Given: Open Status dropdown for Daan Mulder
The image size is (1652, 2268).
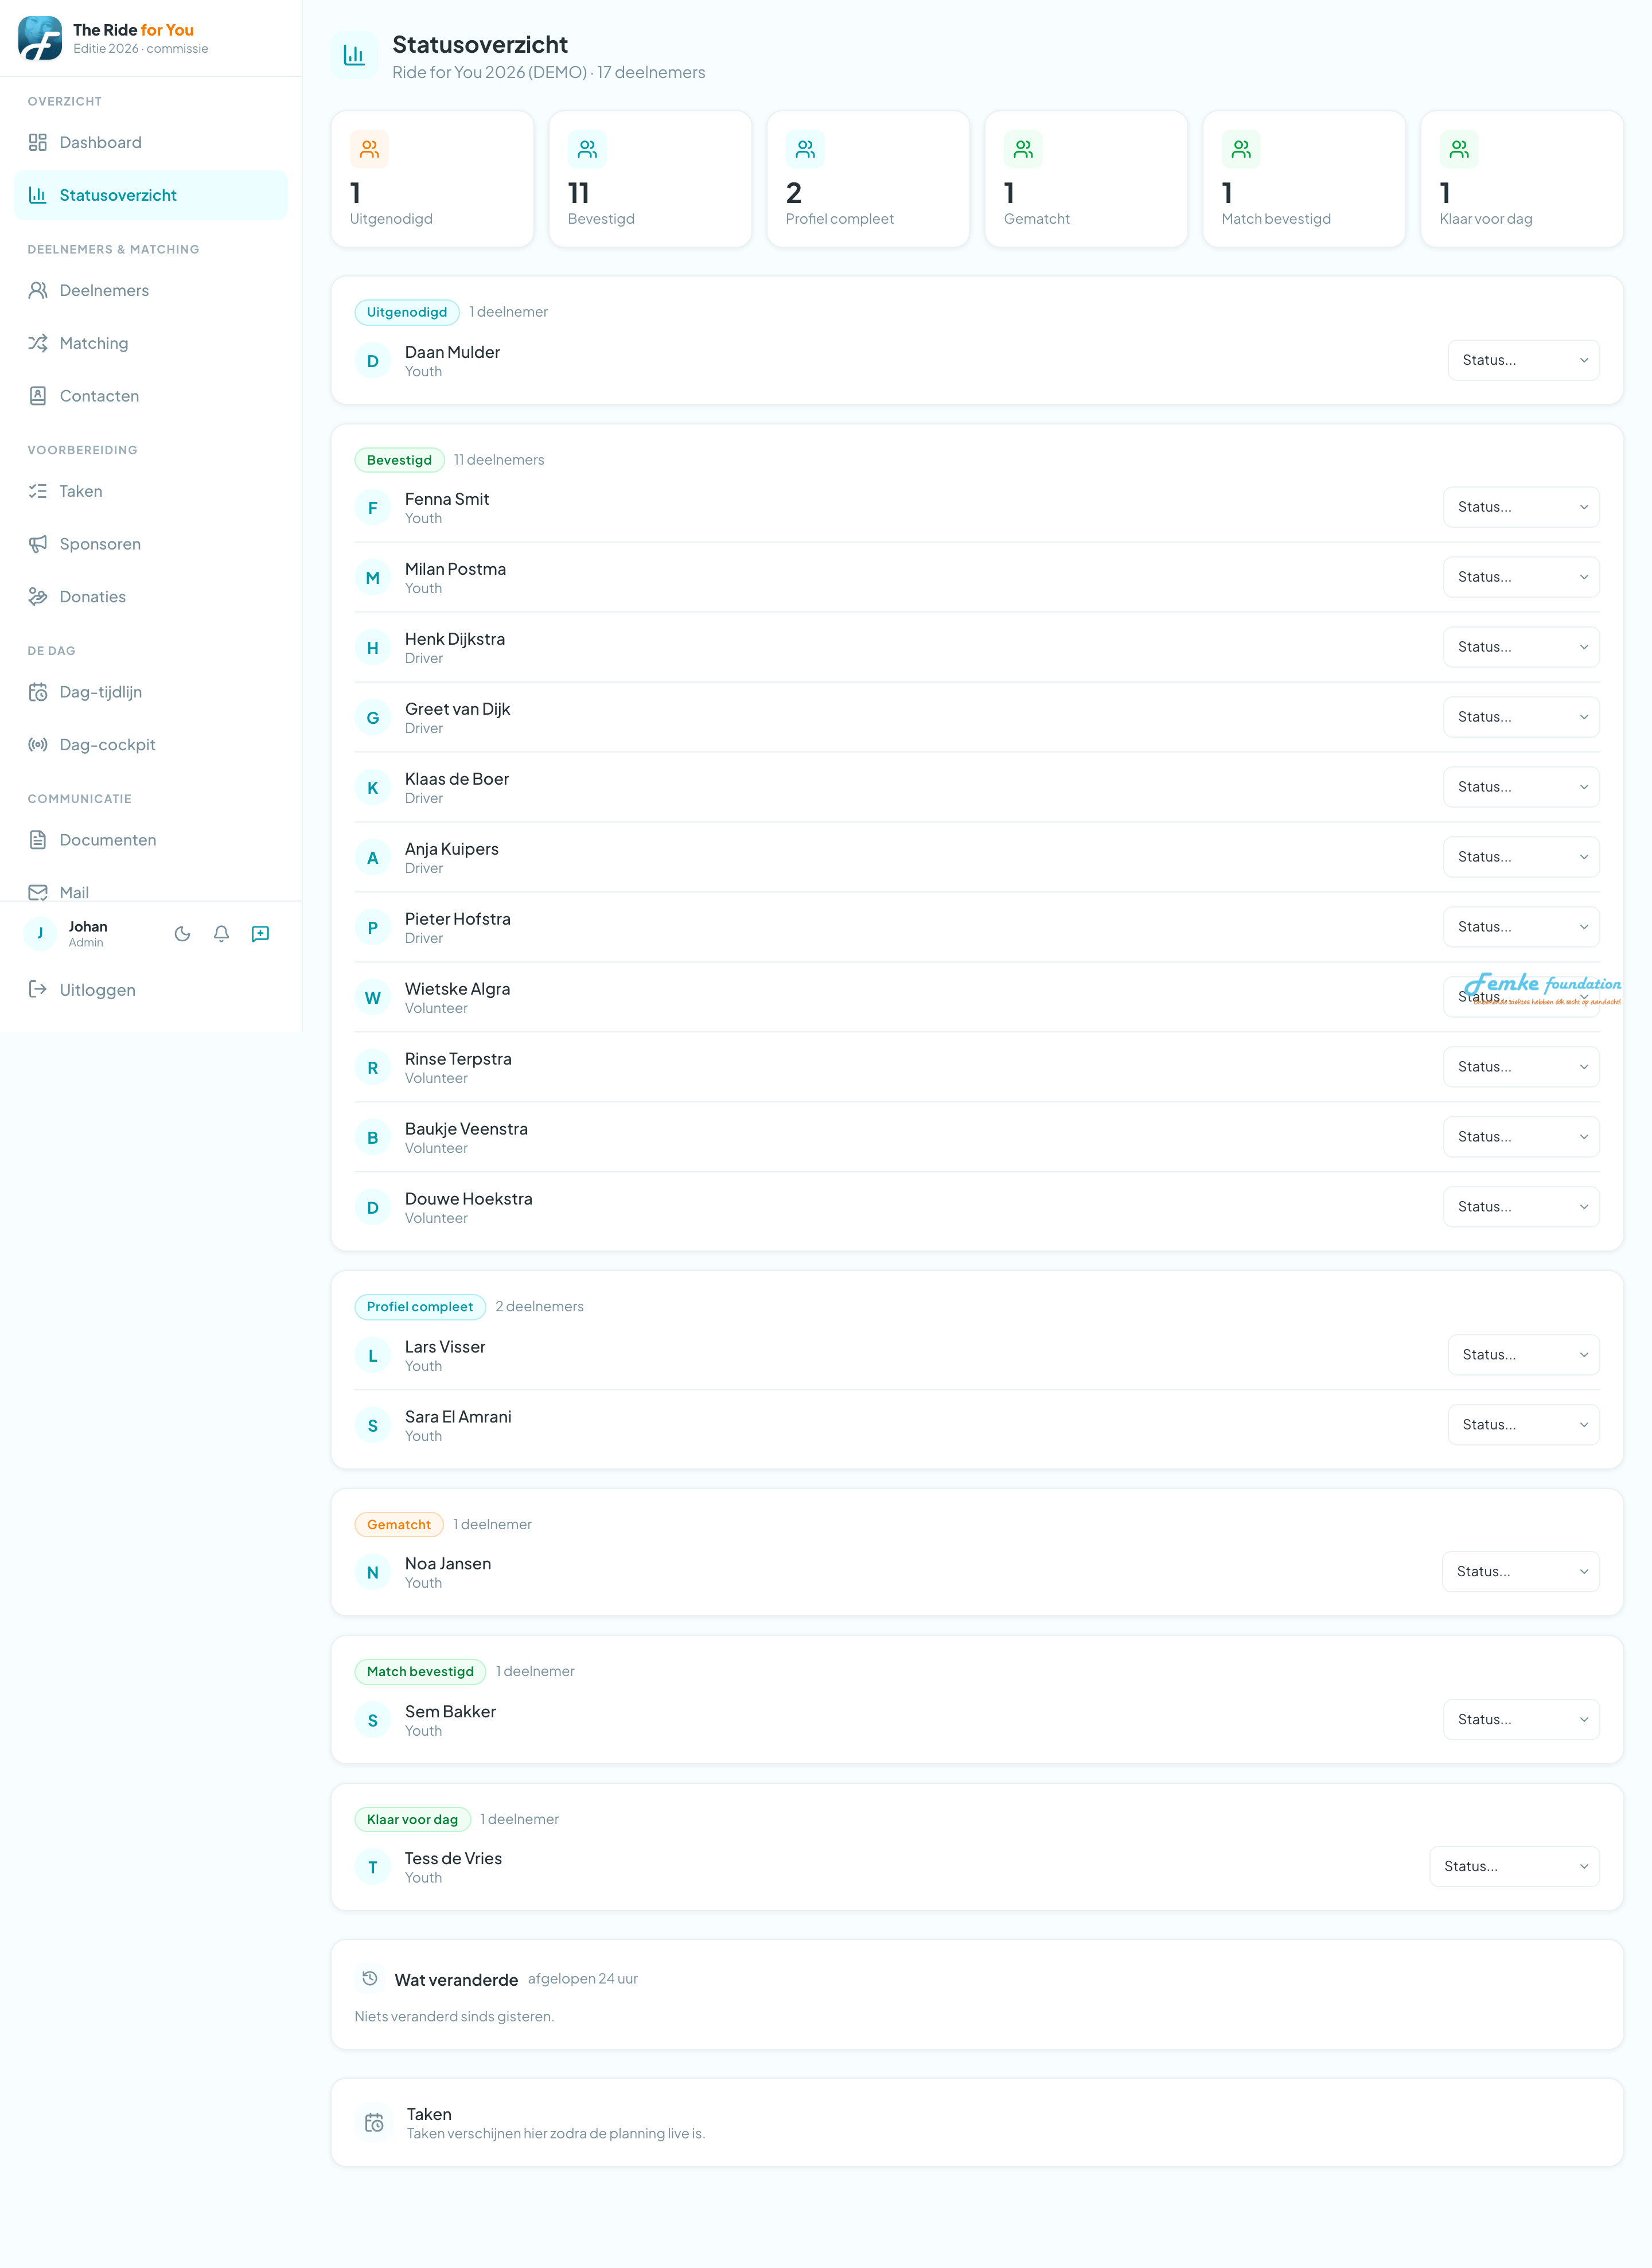Looking at the screenshot, I should click(x=1523, y=360).
